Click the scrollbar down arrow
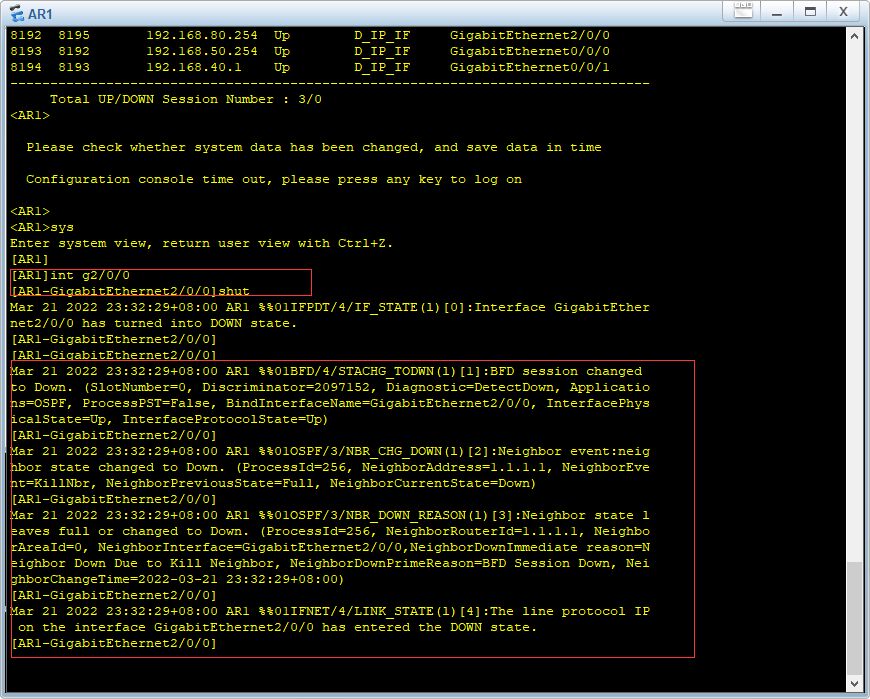This screenshot has width=870, height=699. 854,683
